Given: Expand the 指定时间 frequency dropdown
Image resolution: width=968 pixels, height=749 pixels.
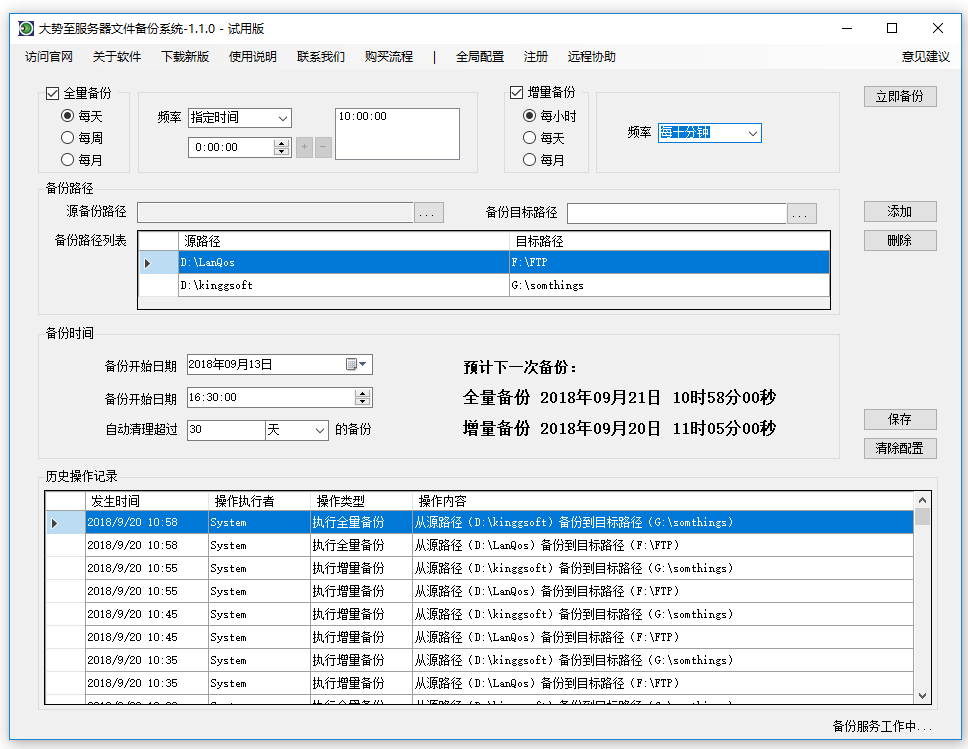Looking at the screenshot, I should pyautogui.click(x=281, y=118).
